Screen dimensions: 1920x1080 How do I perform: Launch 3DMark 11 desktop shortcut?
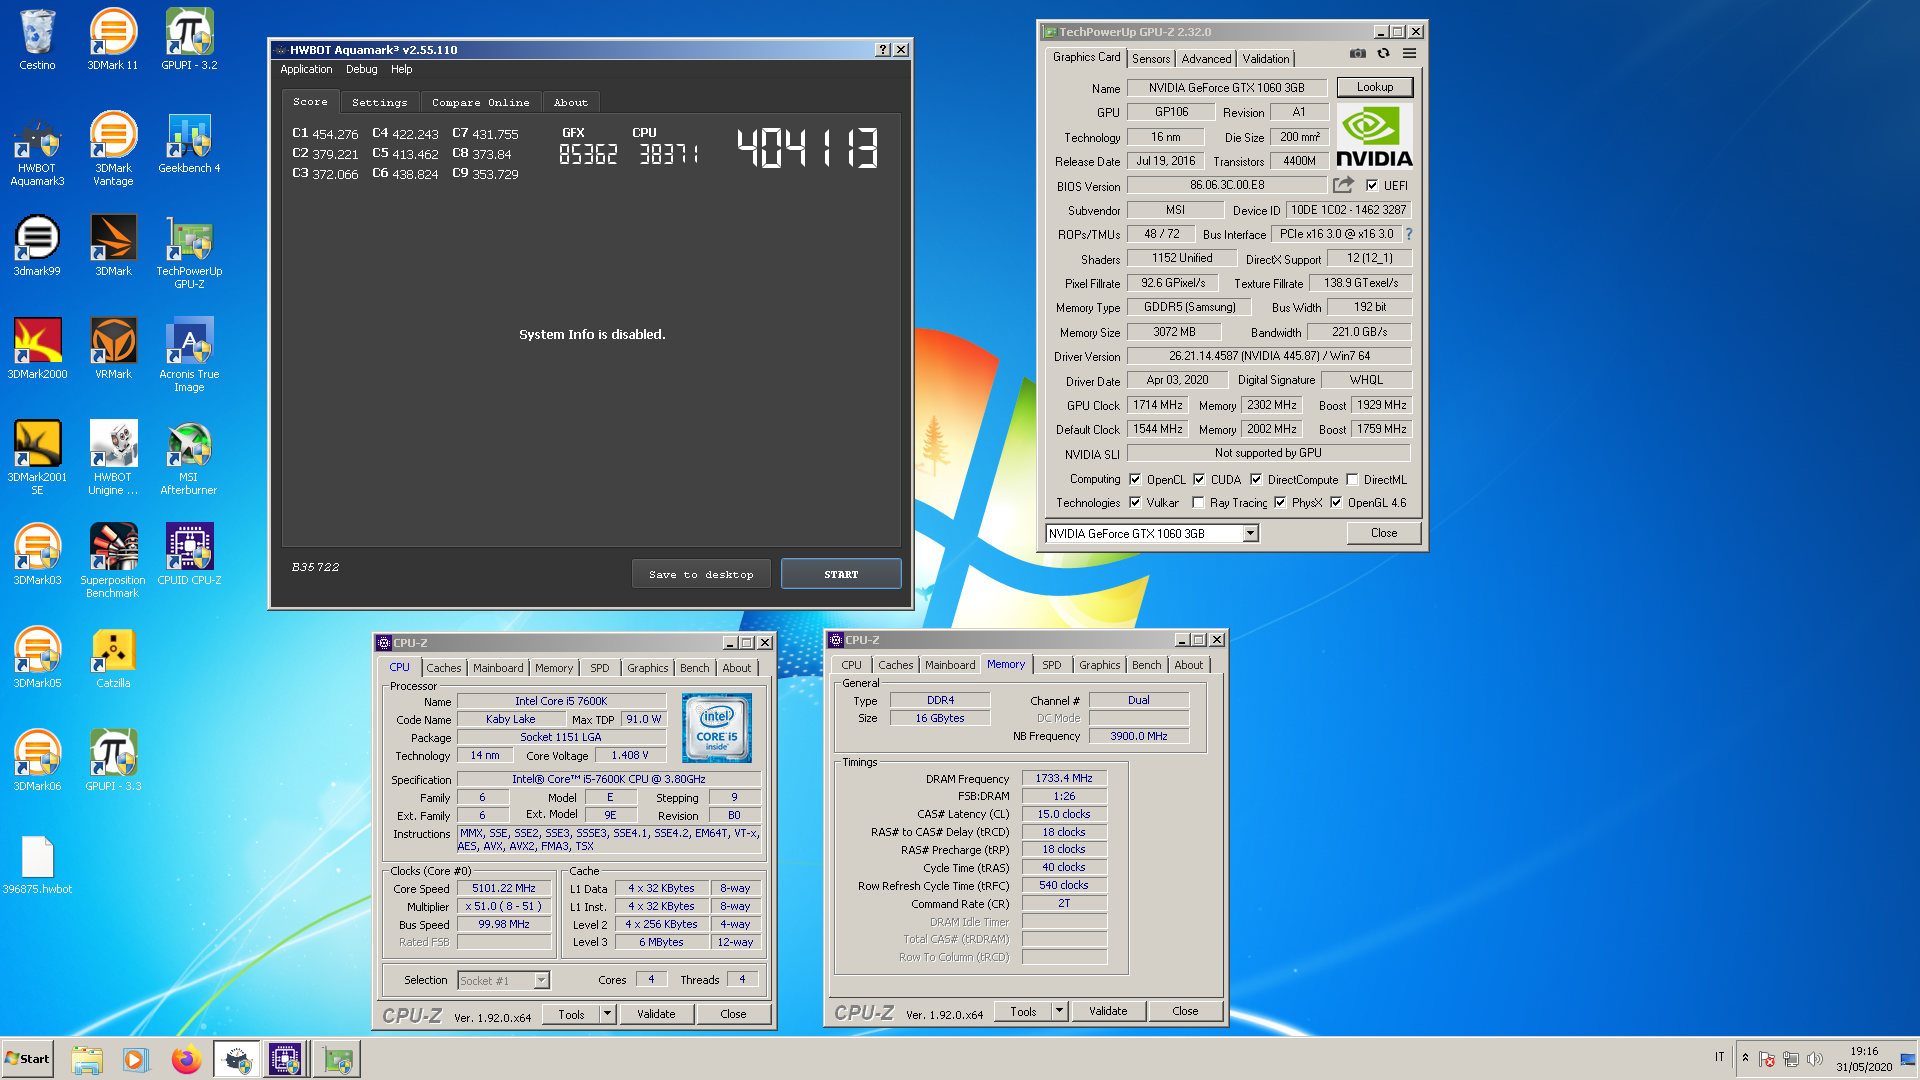113,40
